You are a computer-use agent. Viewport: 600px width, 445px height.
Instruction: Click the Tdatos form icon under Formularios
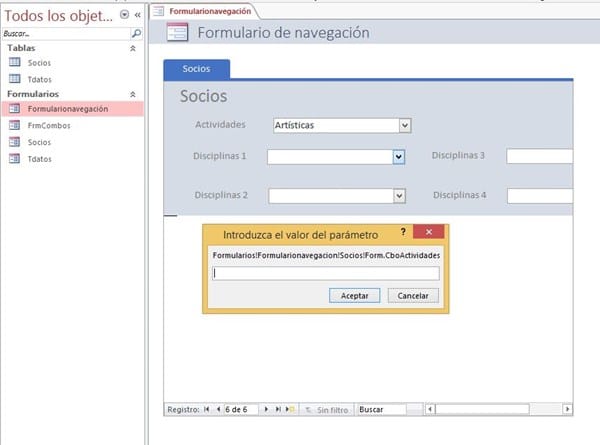(15, 158)
